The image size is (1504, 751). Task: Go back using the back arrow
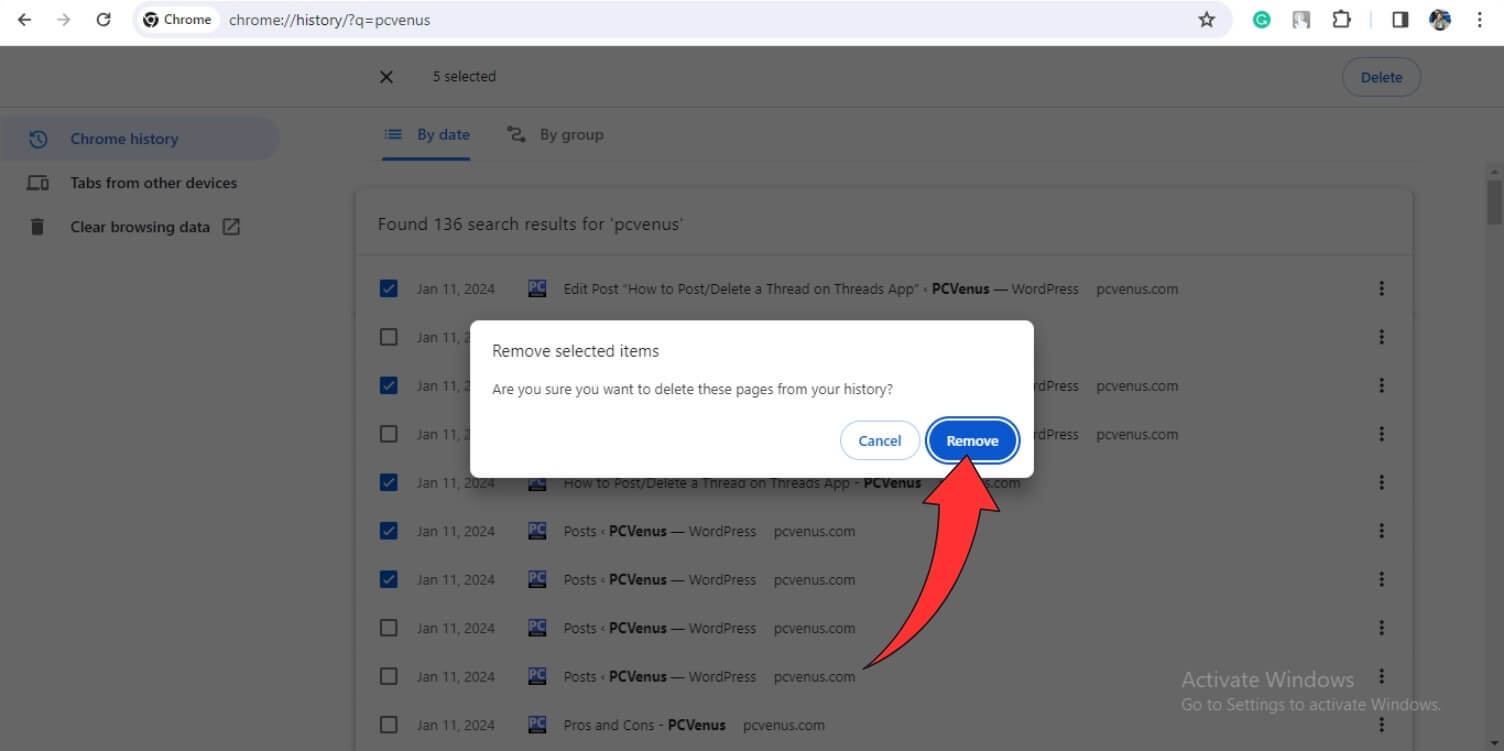[x=24, y=20]
